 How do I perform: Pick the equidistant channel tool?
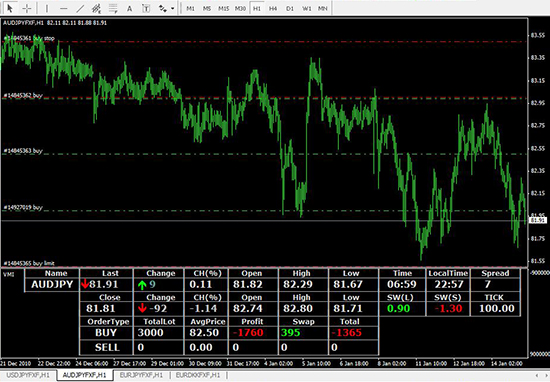click(96, 8)
